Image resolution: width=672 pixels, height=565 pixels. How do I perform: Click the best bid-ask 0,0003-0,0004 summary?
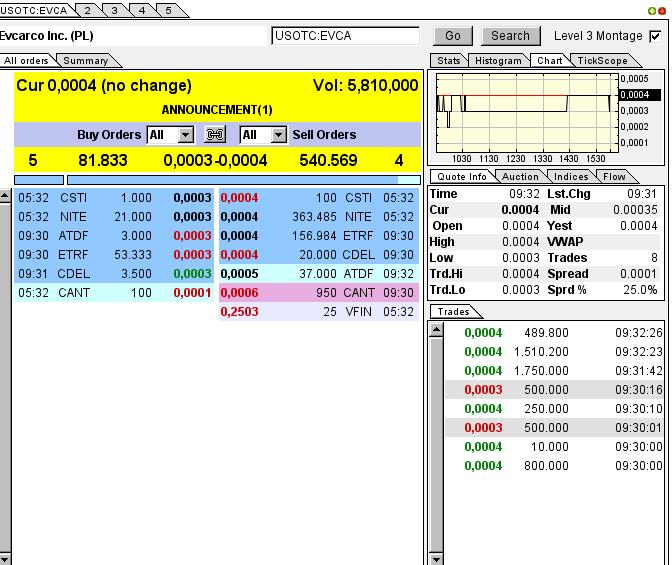click(x=215, y=160)
